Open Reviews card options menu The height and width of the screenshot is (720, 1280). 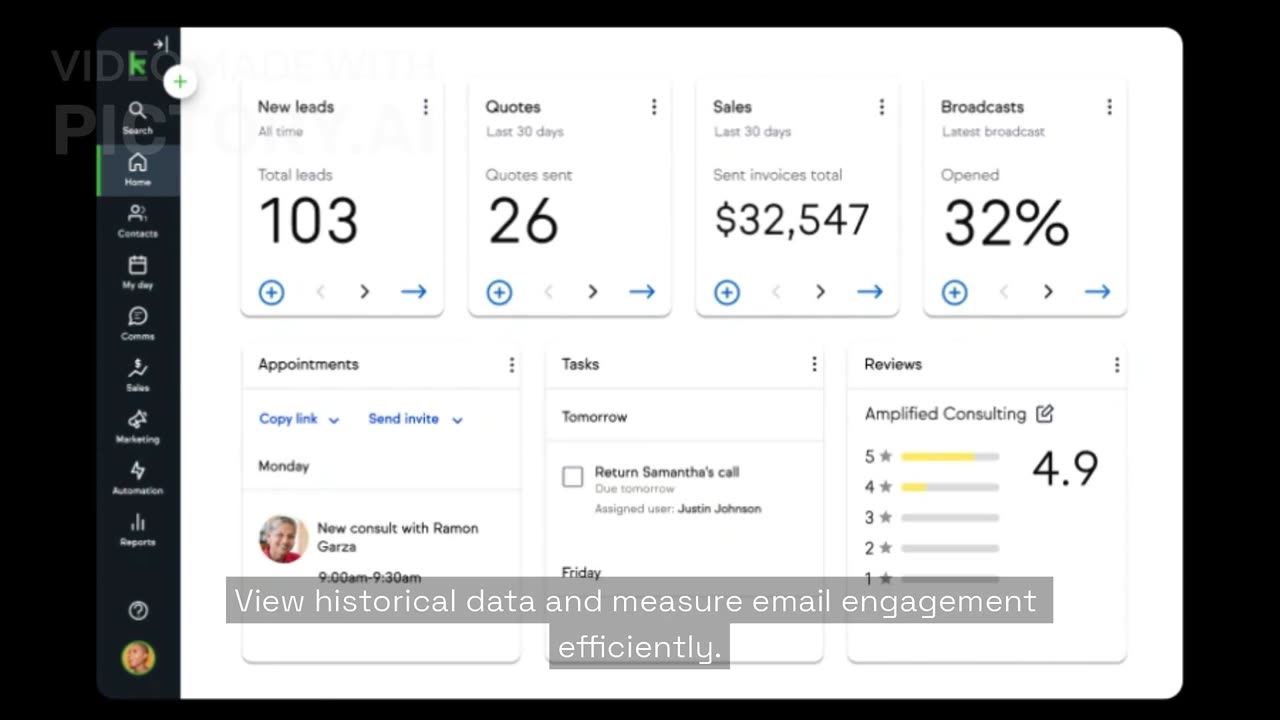(x=1117, y=365)
